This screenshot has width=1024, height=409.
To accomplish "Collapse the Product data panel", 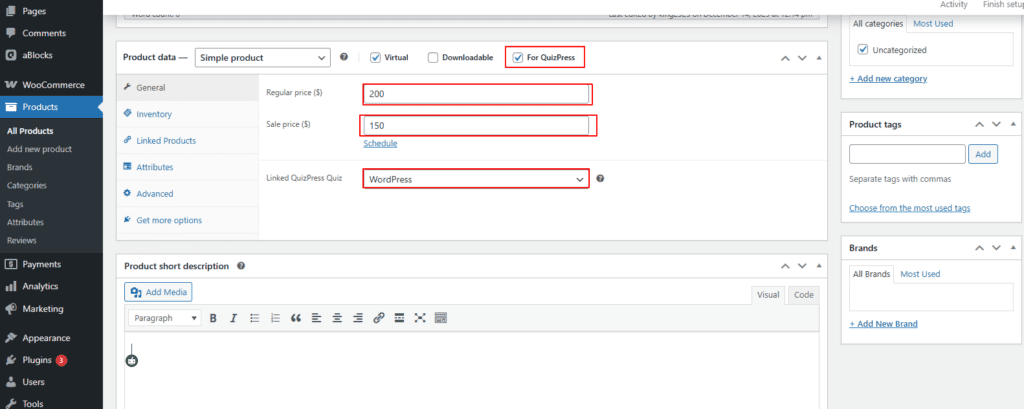I will [x=819, y=57].
